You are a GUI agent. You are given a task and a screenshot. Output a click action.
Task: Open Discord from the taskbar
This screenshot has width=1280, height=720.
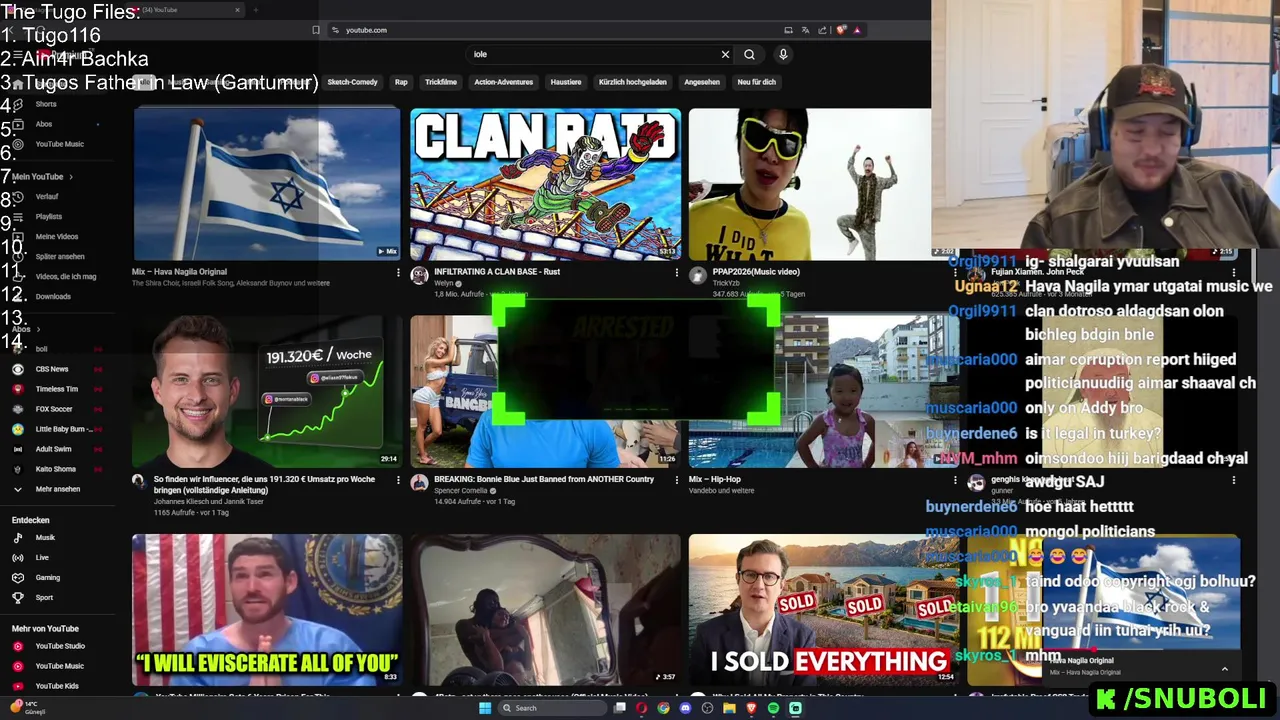[x=685, y=708]
